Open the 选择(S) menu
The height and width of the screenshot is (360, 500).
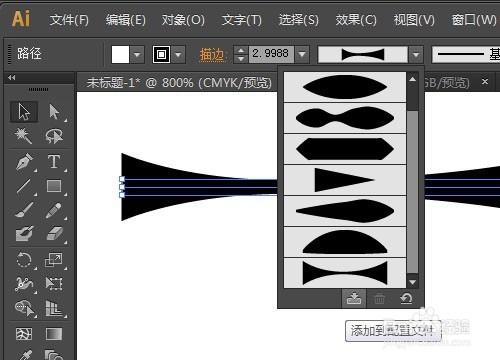[x=299, y=20]
